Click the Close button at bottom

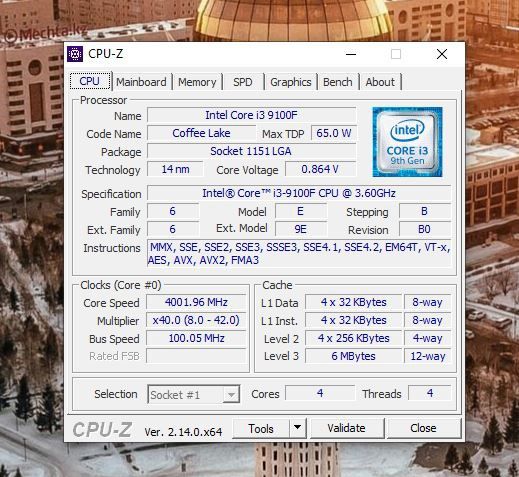[x=423, y=428]
